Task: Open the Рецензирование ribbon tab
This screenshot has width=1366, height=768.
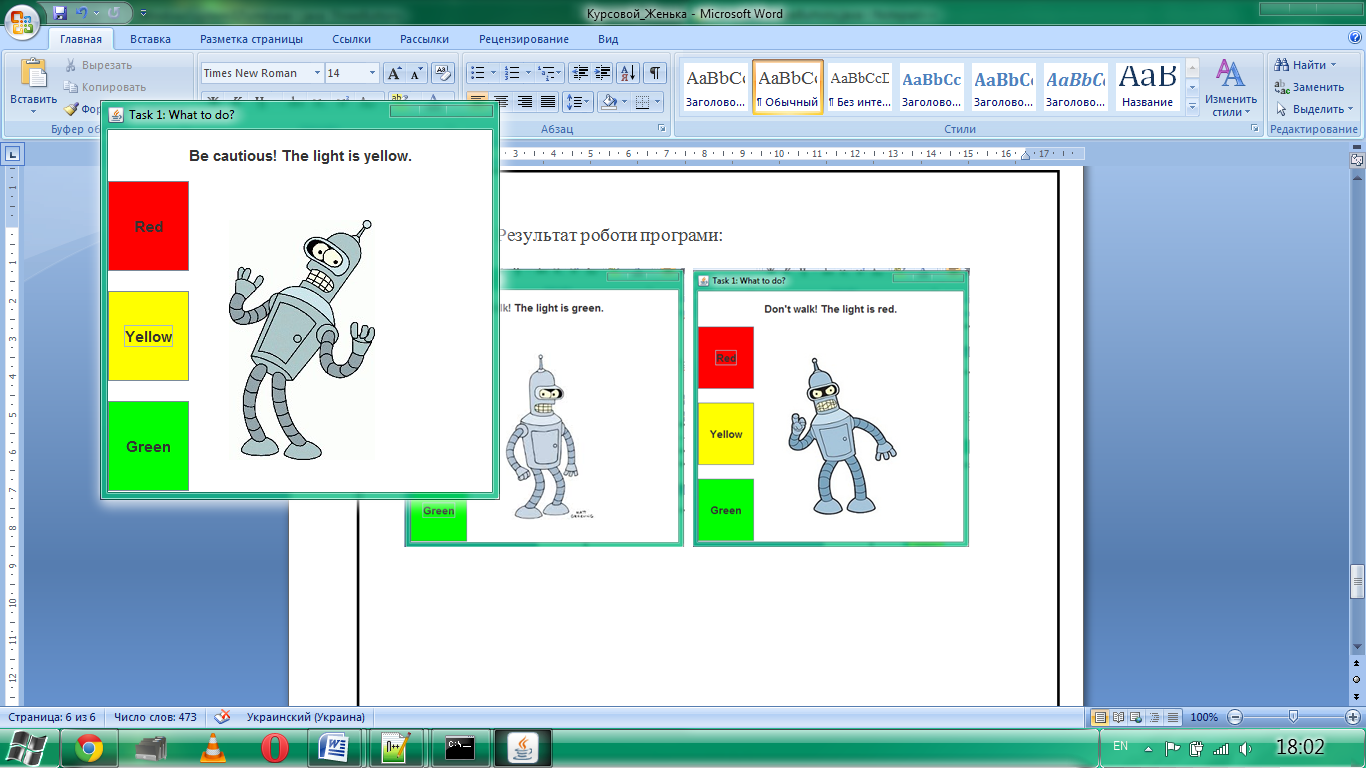Action: click(524, 39)
